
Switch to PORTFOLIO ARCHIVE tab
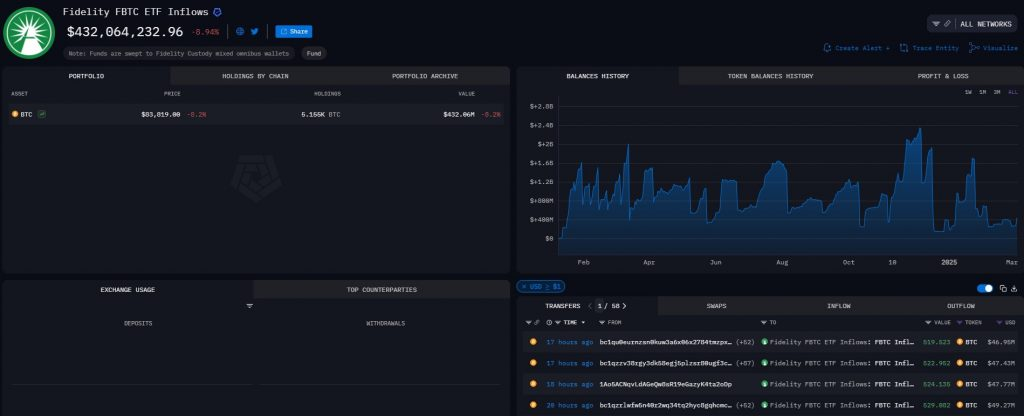point(425,76)
